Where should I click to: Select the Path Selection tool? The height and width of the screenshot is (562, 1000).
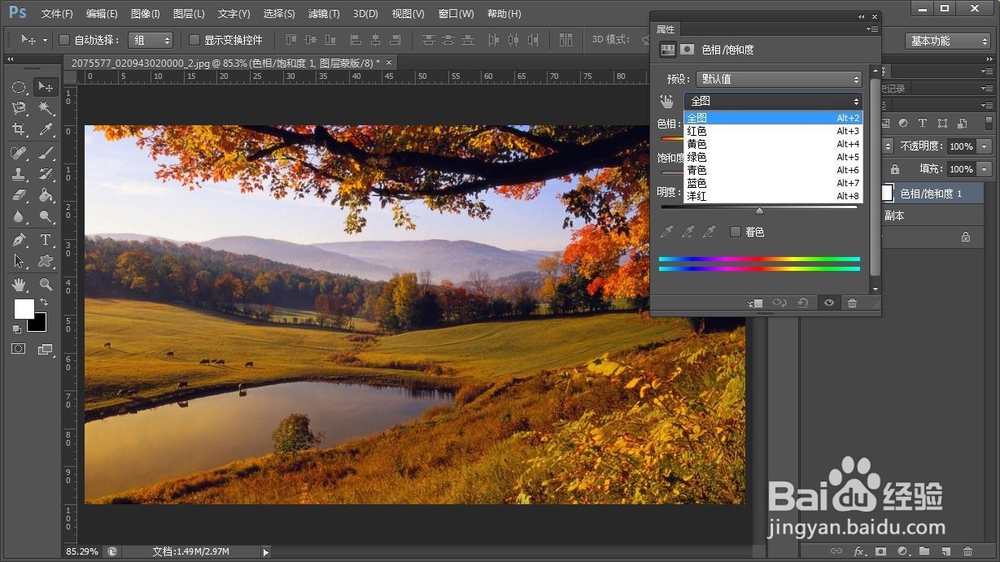[18, 261]
